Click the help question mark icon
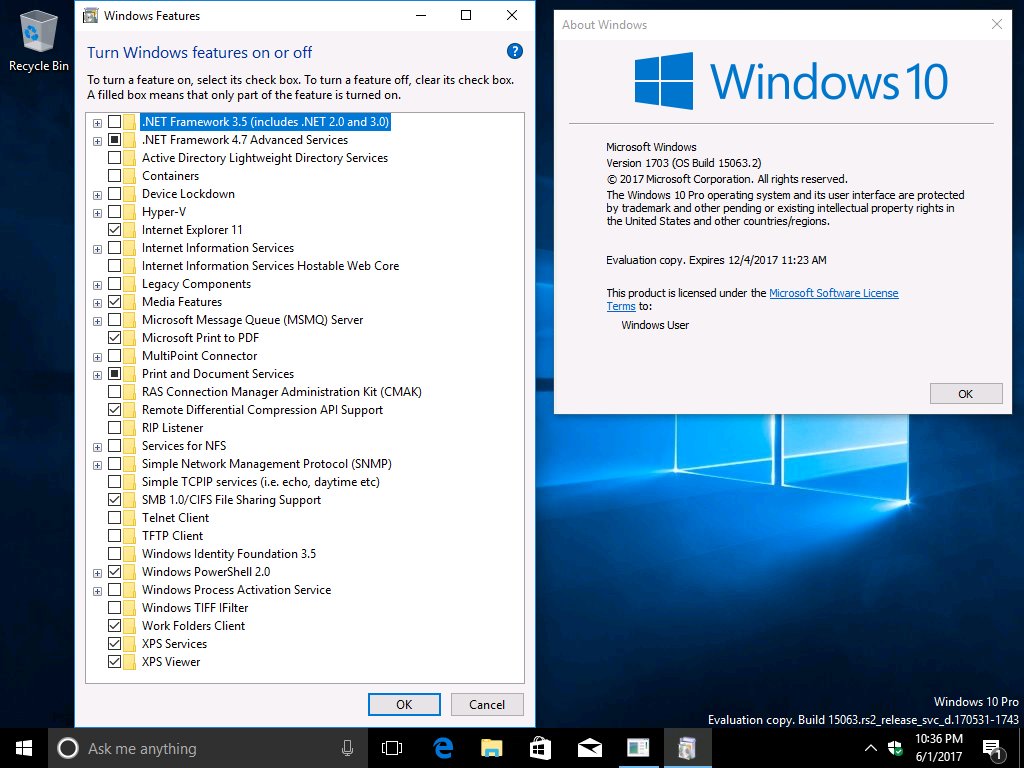1024x768 pixels. (515, 51)
